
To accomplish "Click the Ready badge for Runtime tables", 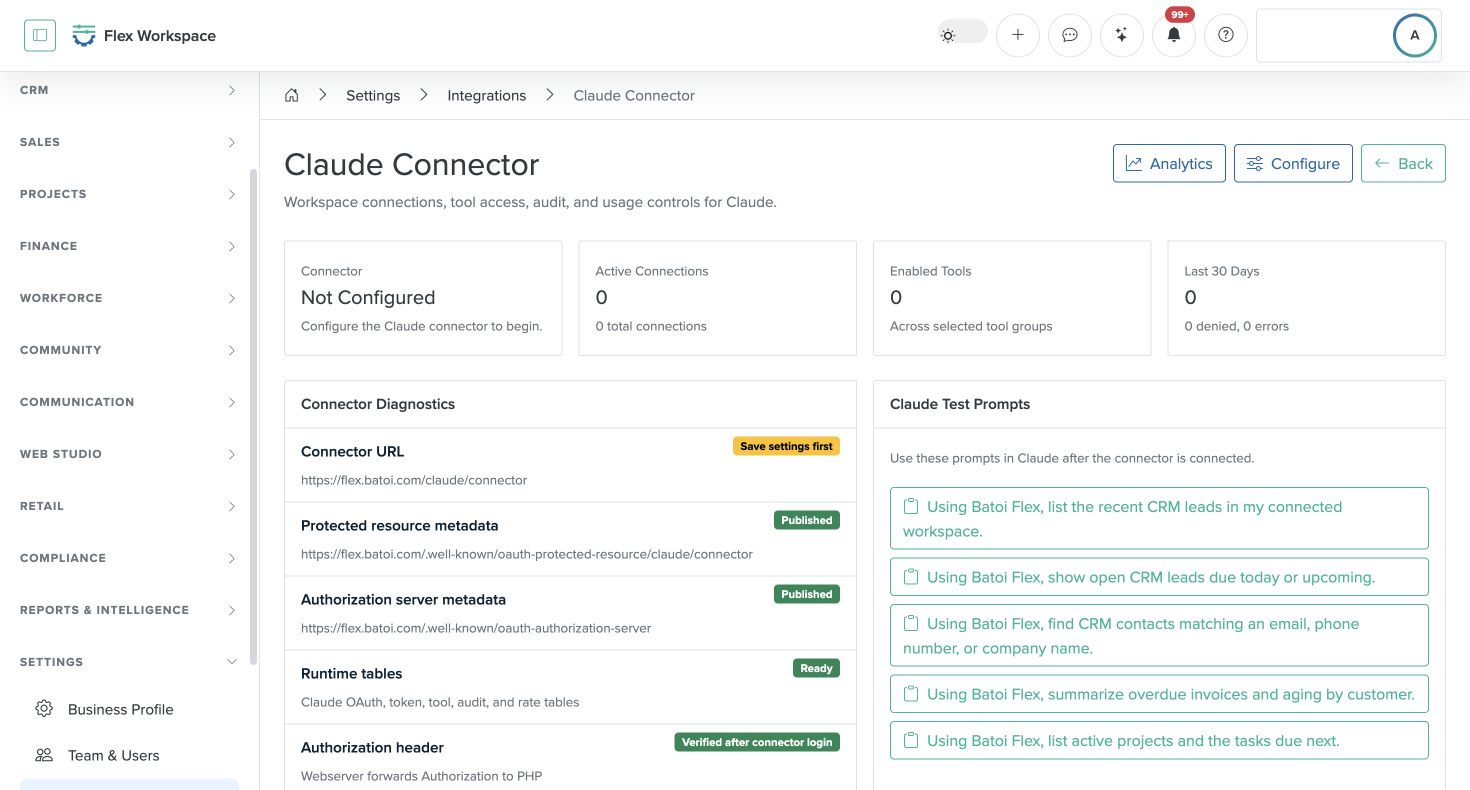I will coord(816,668).
